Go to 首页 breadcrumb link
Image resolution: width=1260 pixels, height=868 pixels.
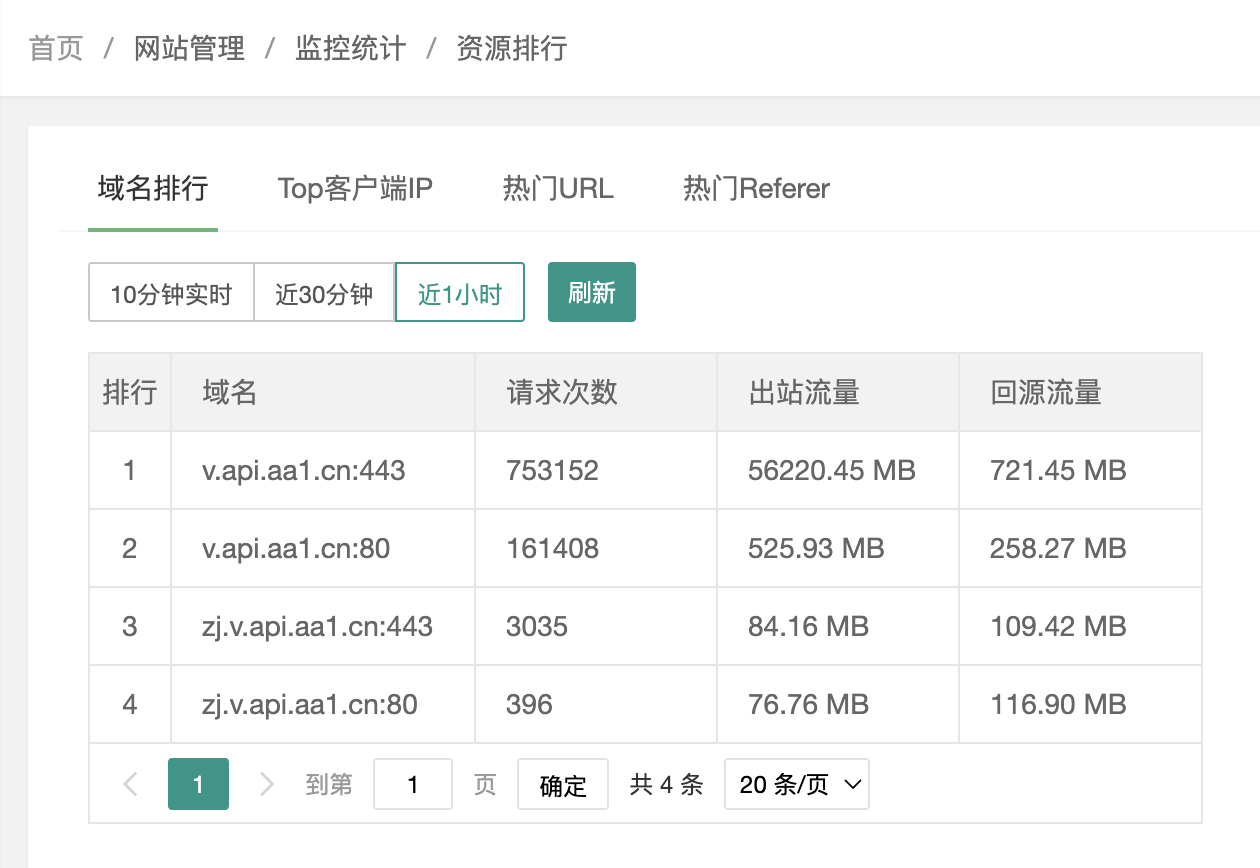click(x=56, y=48)
